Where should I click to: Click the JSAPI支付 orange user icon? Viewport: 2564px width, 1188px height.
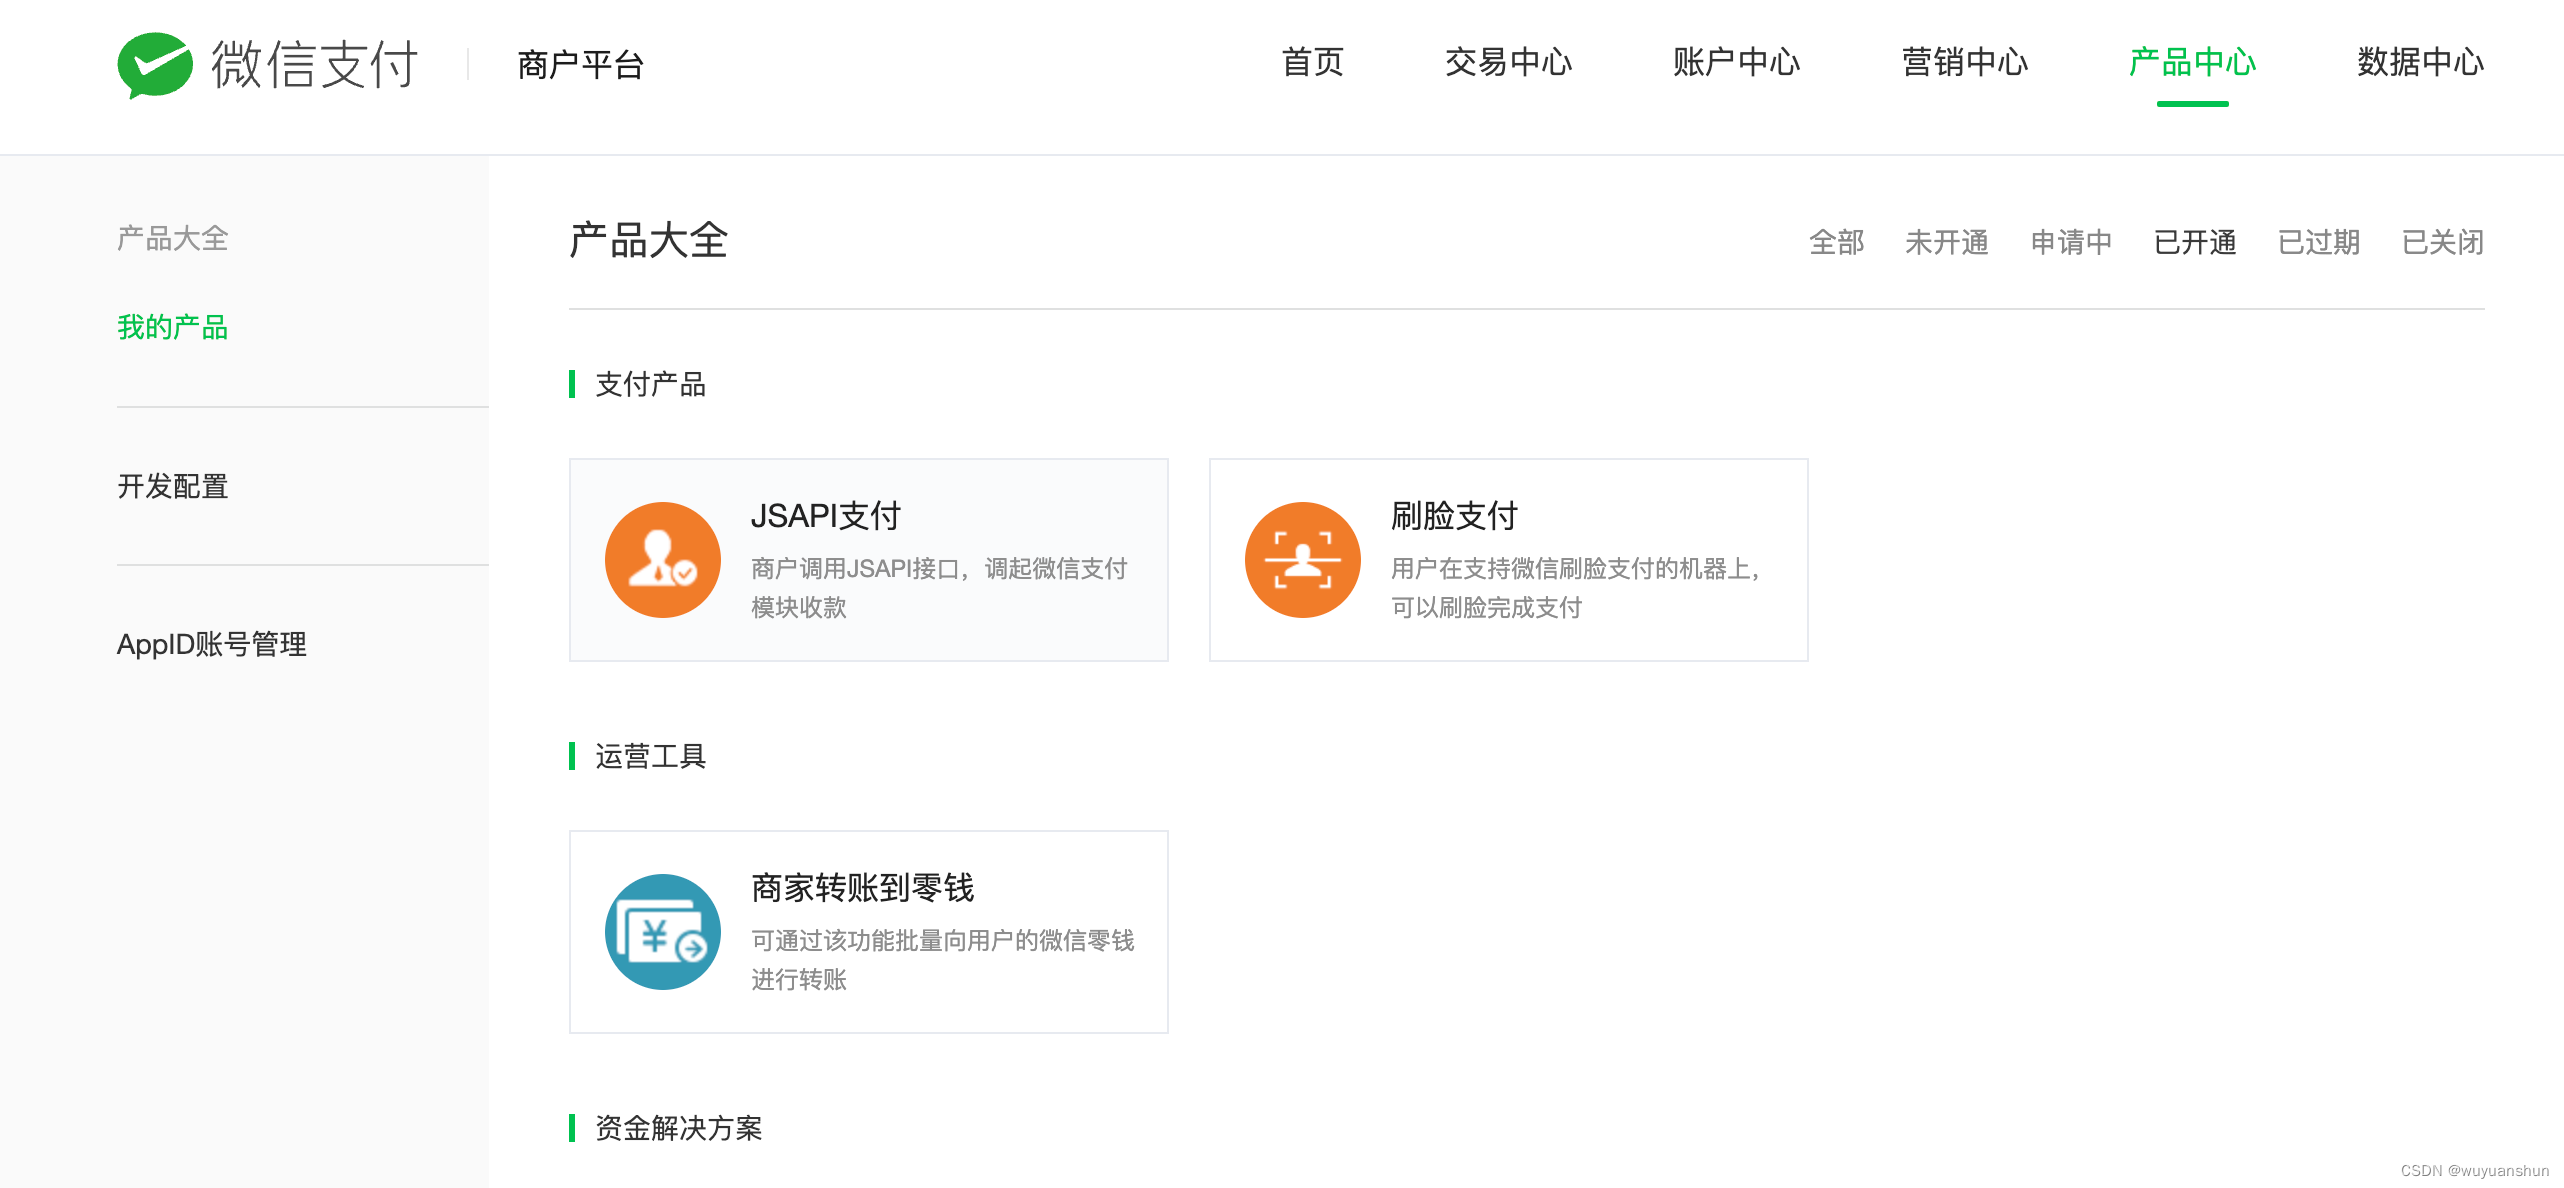point(663,560)
